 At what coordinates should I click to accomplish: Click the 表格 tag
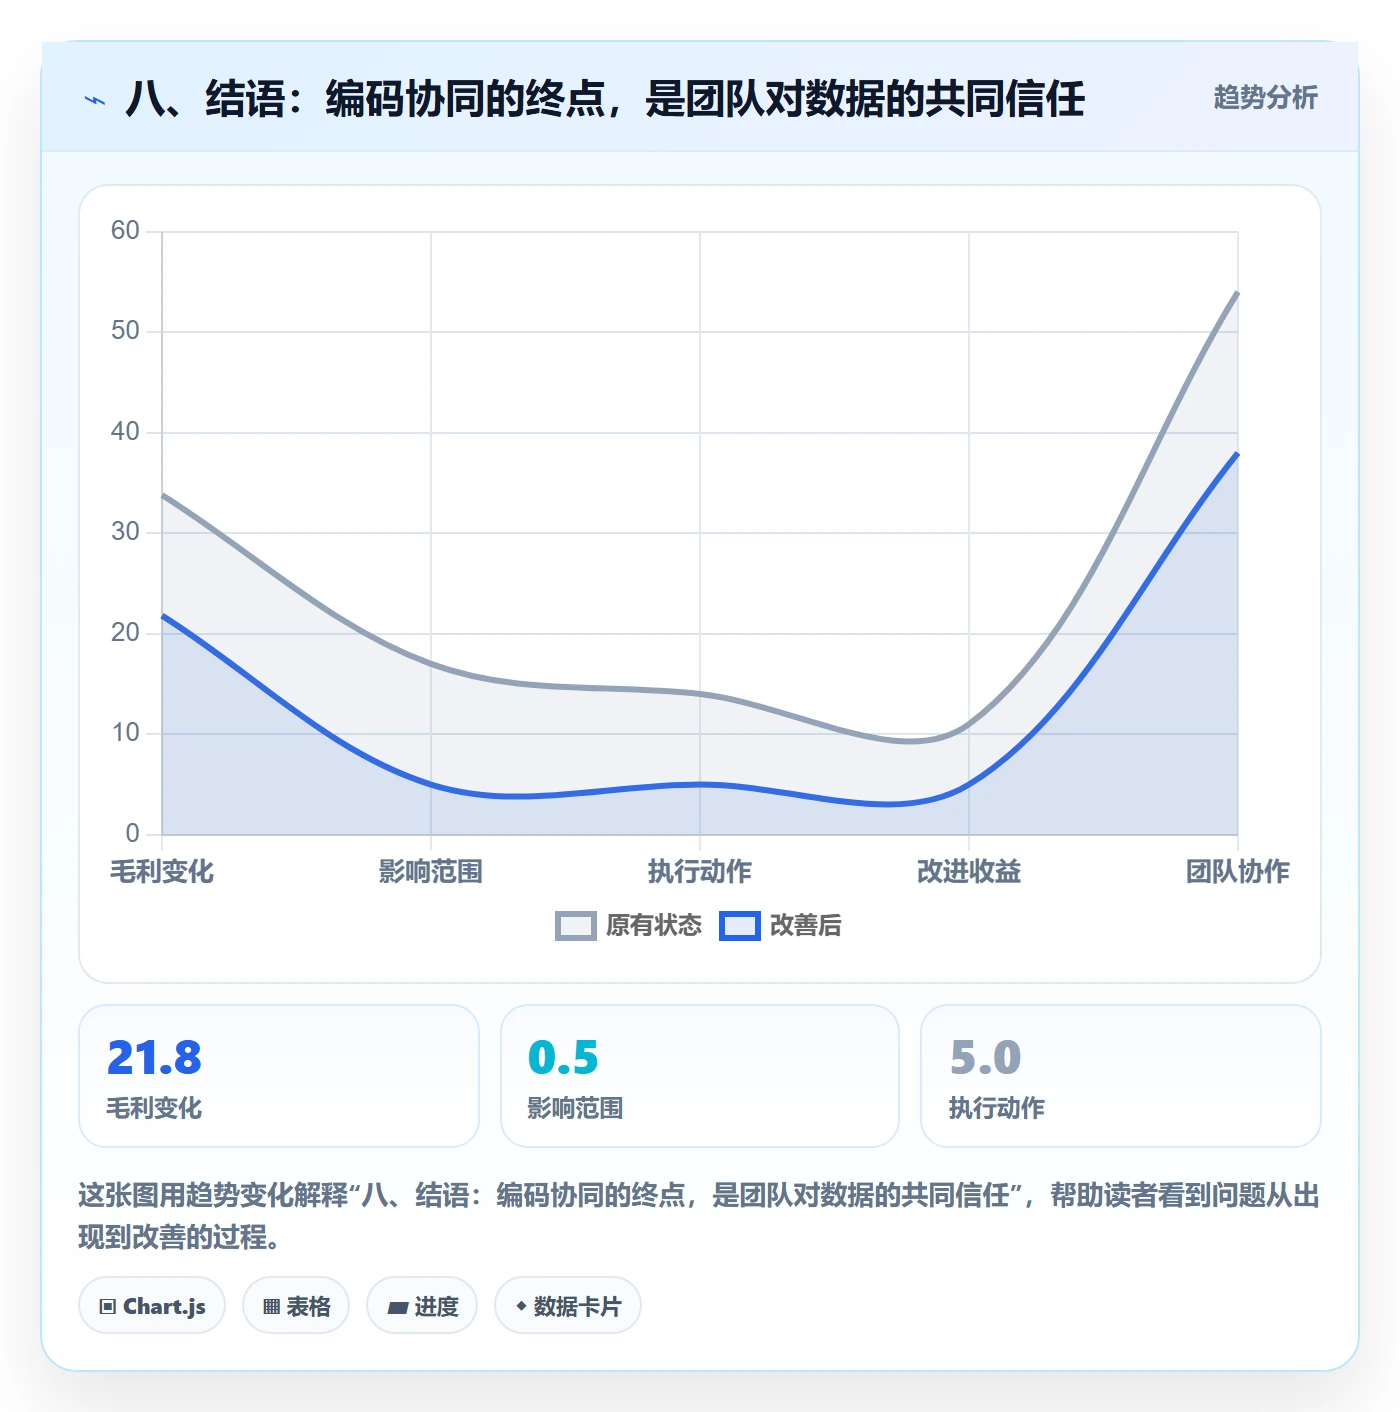(x=296, y=1306)
